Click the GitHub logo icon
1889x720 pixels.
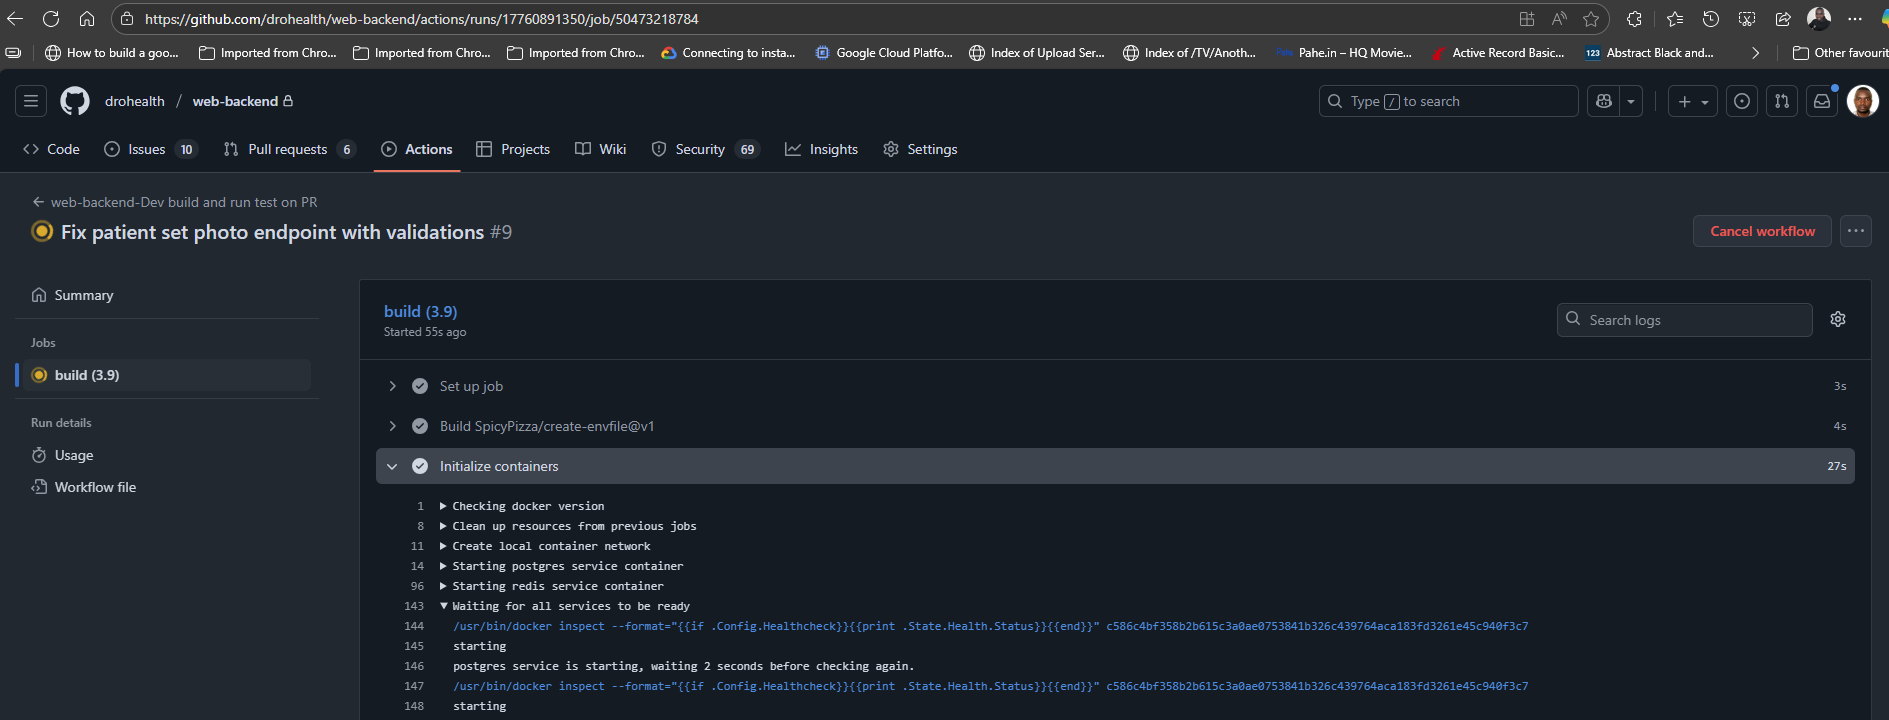[75, 101]
